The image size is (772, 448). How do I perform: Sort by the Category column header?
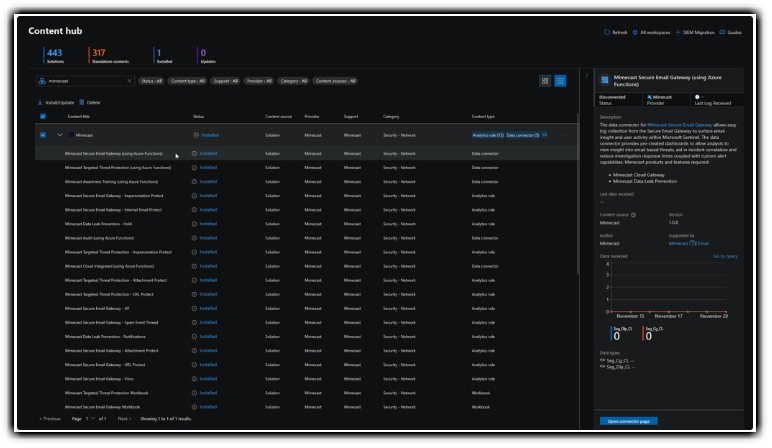(x=391, y=116)
